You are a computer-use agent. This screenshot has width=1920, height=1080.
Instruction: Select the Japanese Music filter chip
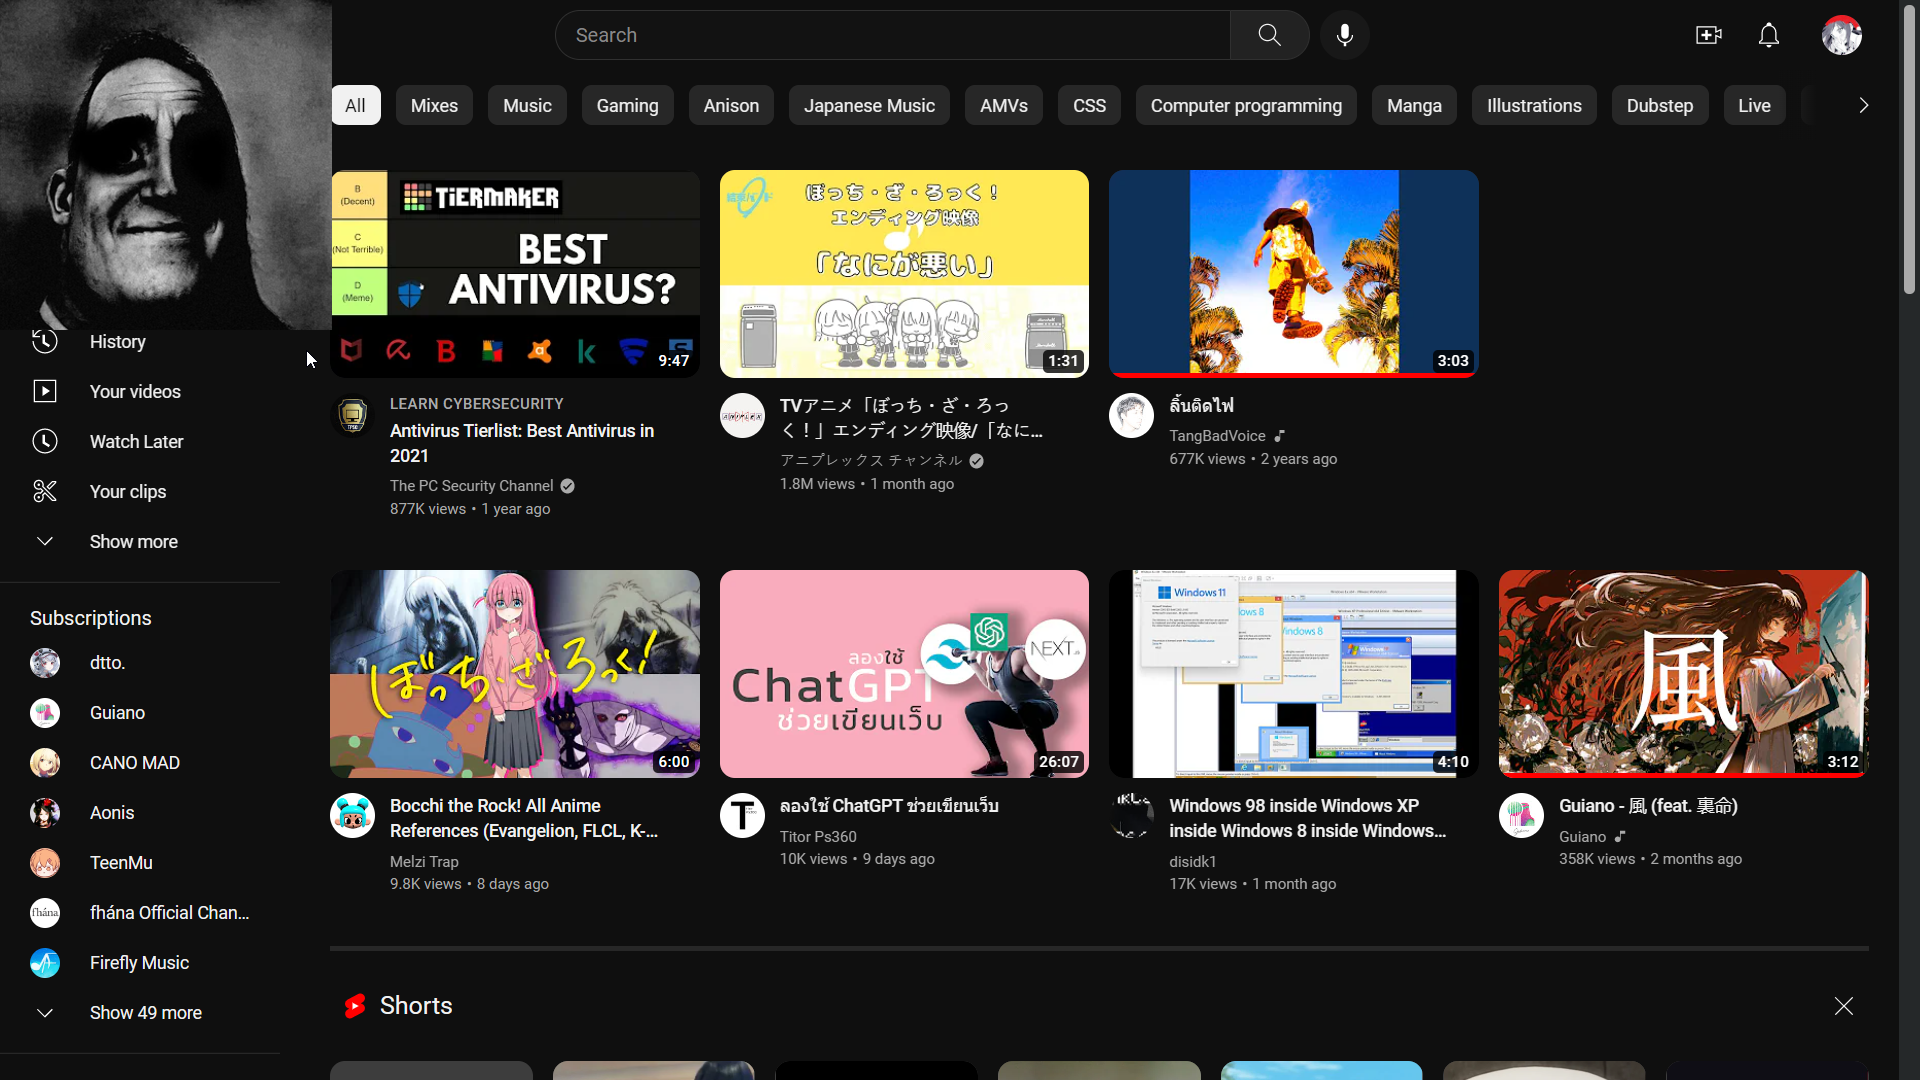pyautogui.click(x=869, y=105)
